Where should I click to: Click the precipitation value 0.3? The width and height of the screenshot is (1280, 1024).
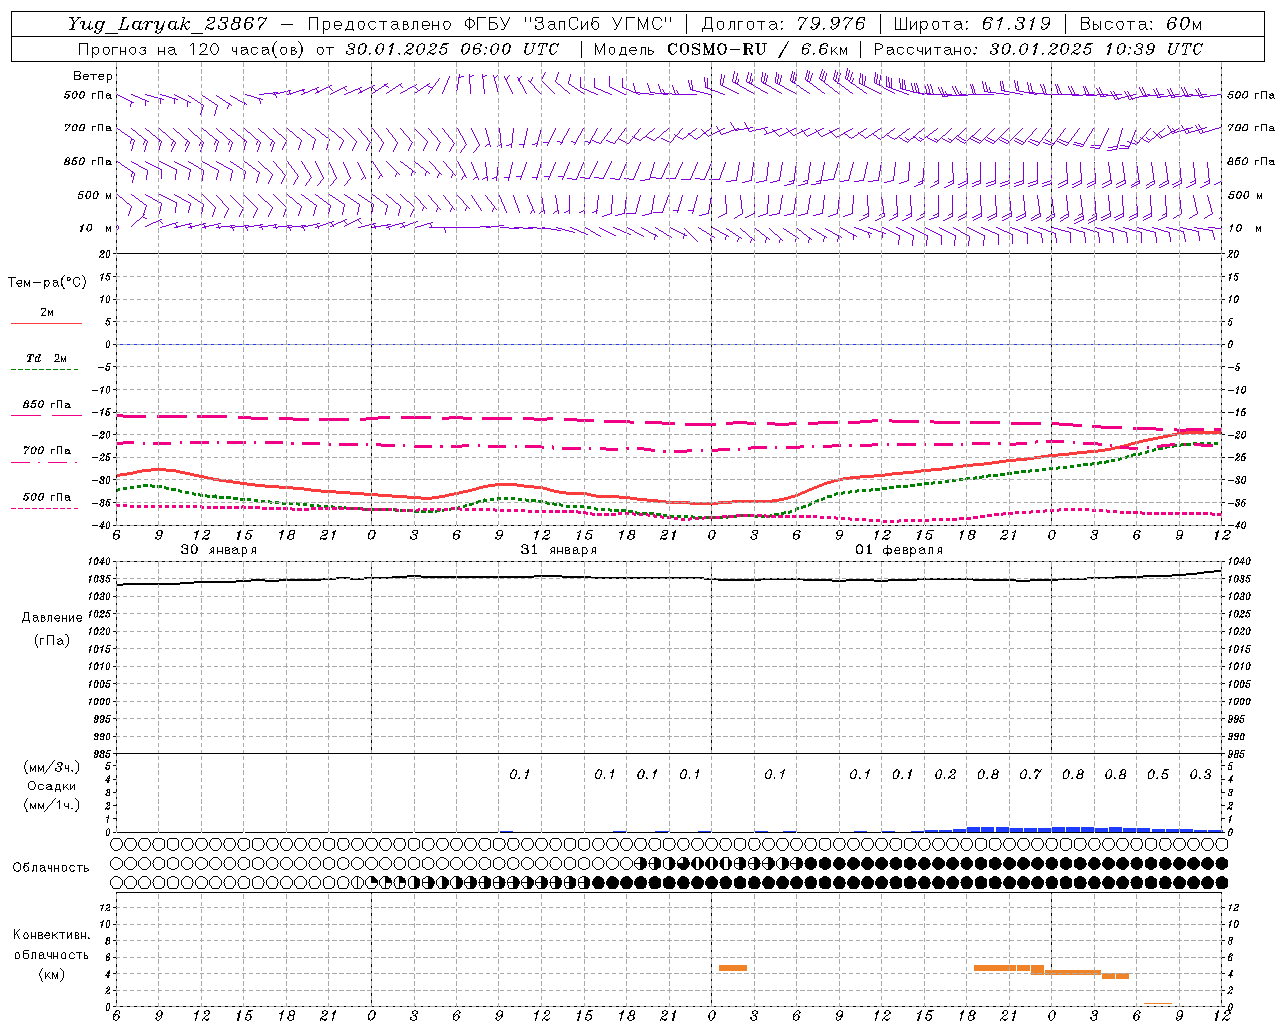tap(1200, 774)
